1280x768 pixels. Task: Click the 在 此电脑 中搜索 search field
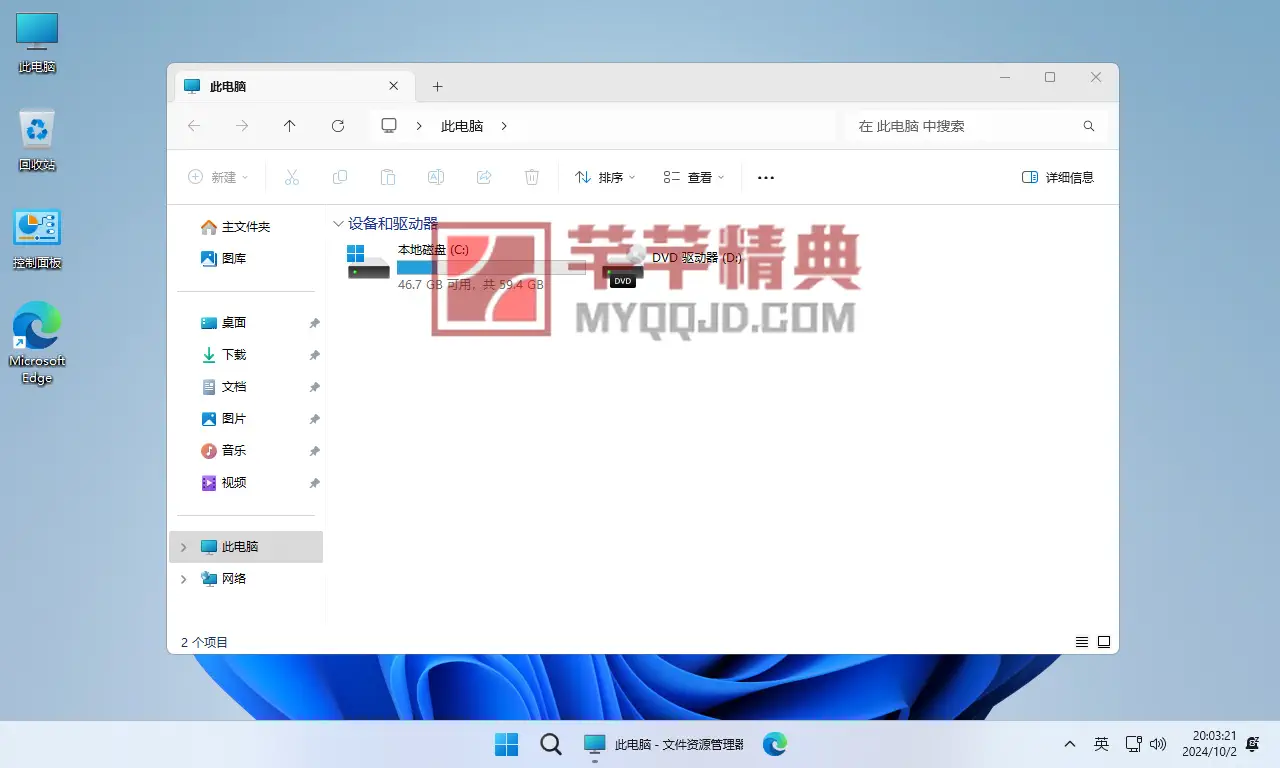coord(960,127)
